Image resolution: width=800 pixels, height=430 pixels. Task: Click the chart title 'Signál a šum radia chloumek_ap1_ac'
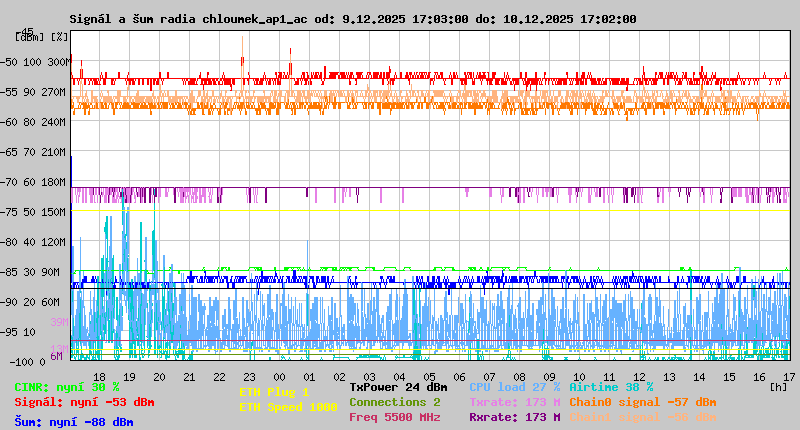(x=188, y=19)
